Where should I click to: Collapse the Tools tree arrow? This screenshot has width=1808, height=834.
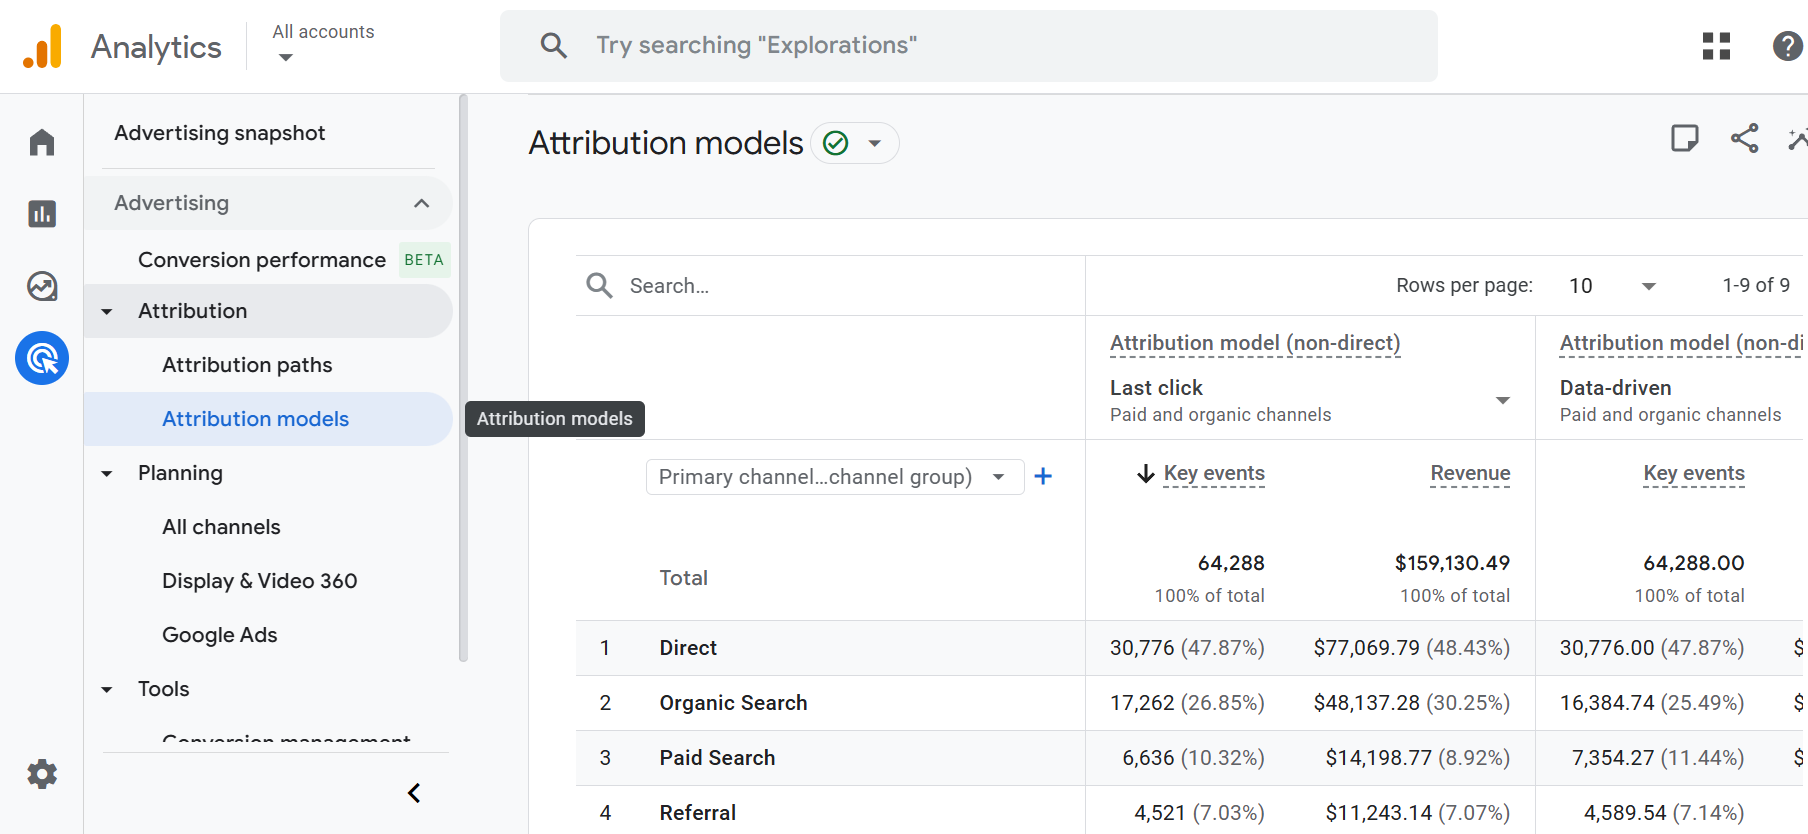pyautogui.click(x=107, y=690)
